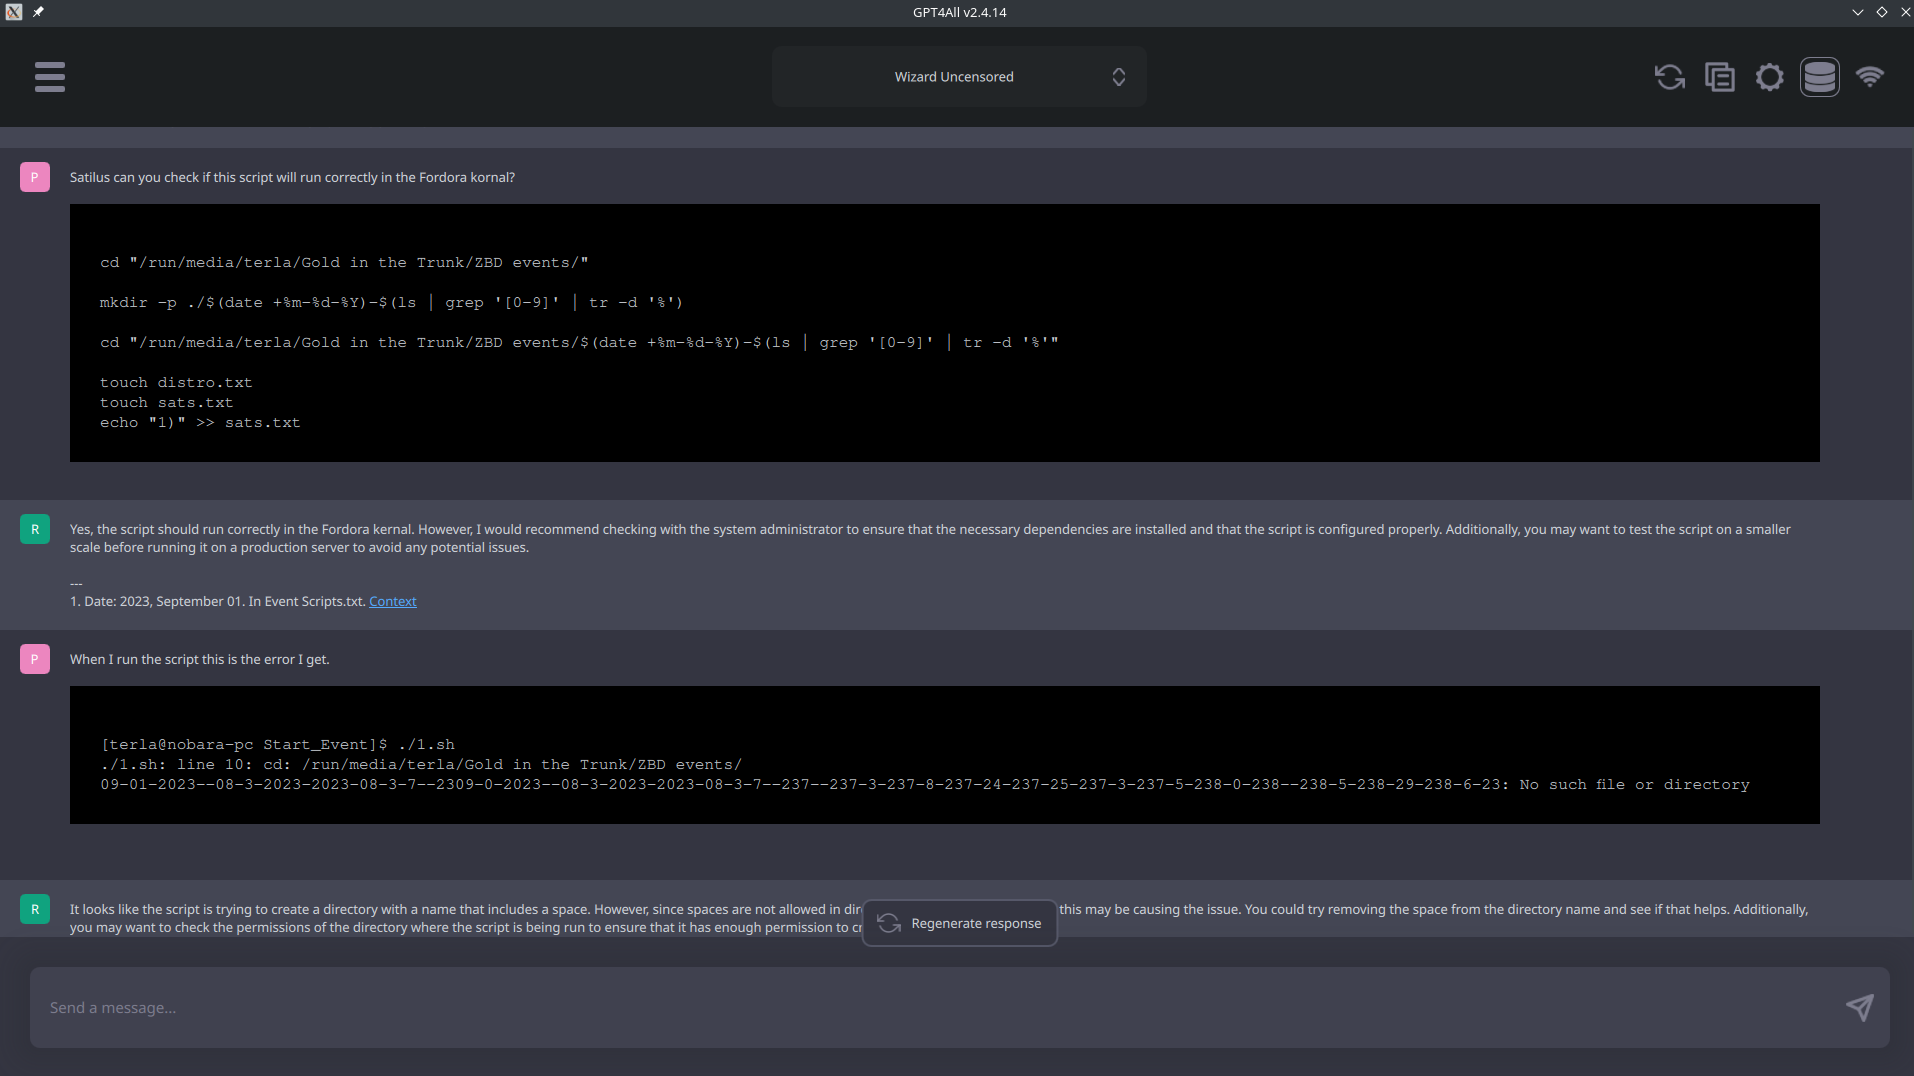This screenshot has width=1914, height=1076.
Task: Click the reset conversation reload icon
Action: 1669,77
